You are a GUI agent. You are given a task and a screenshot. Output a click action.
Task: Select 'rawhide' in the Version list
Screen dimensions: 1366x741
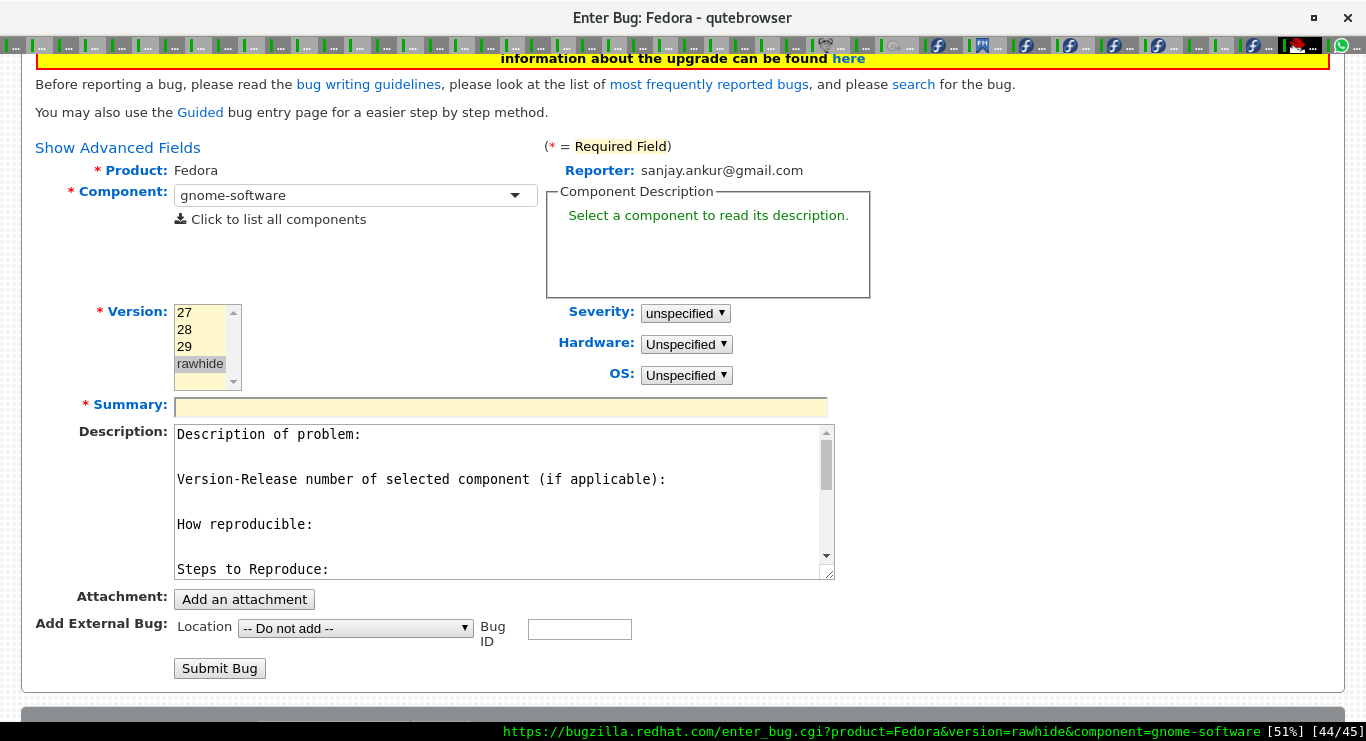pos(199,363)
